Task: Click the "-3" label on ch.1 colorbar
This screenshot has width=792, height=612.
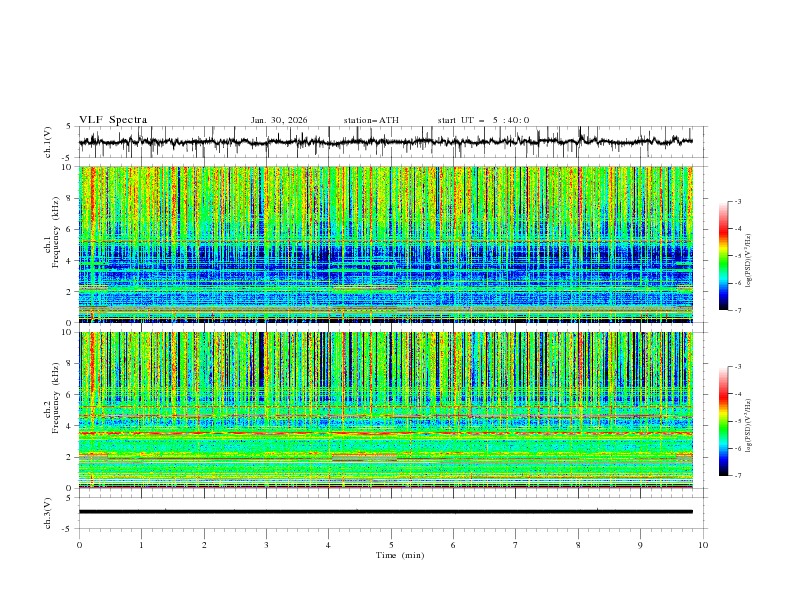Action: 737,201
